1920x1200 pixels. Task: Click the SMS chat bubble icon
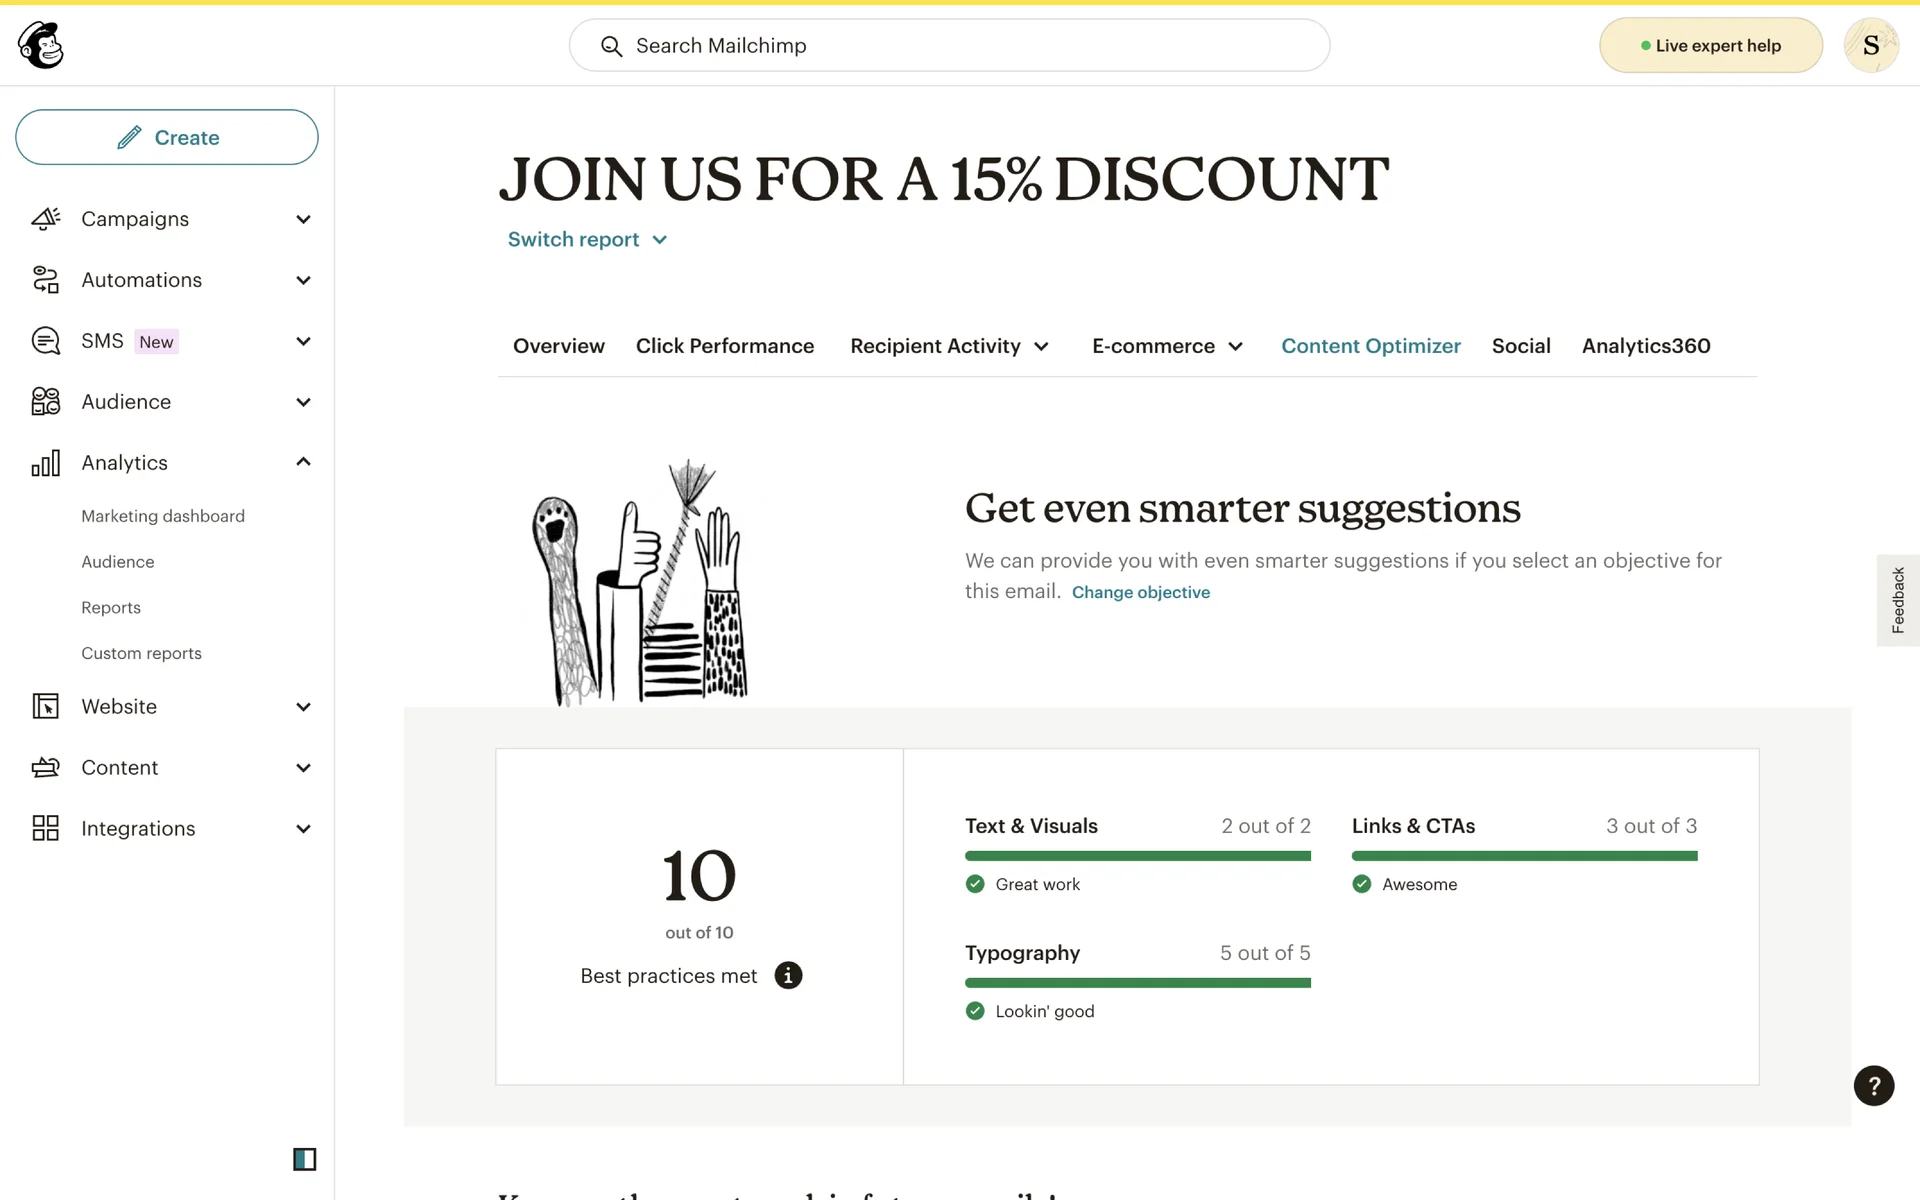[x=46, y=341]
